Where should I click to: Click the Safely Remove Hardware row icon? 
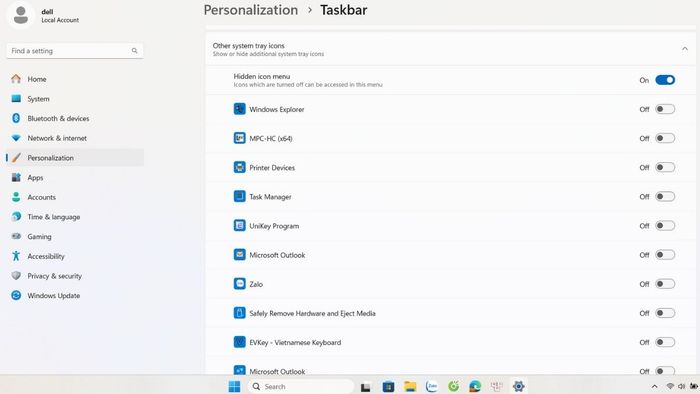(x=240, y=313)
